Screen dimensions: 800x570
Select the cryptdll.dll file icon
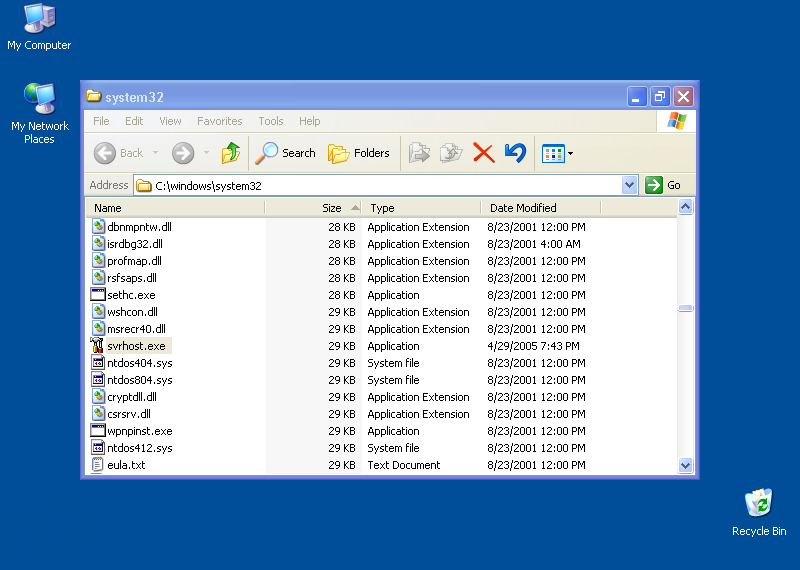[98, 396]
